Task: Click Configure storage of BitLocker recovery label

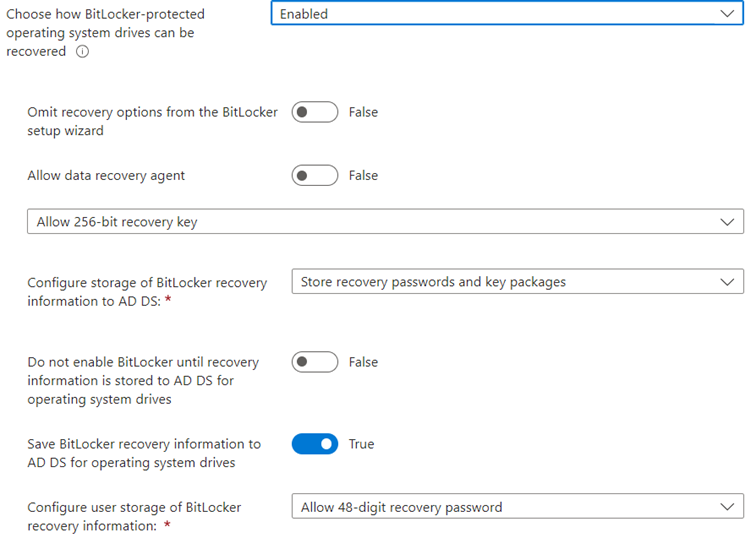Action: click(x=147, y=291)
